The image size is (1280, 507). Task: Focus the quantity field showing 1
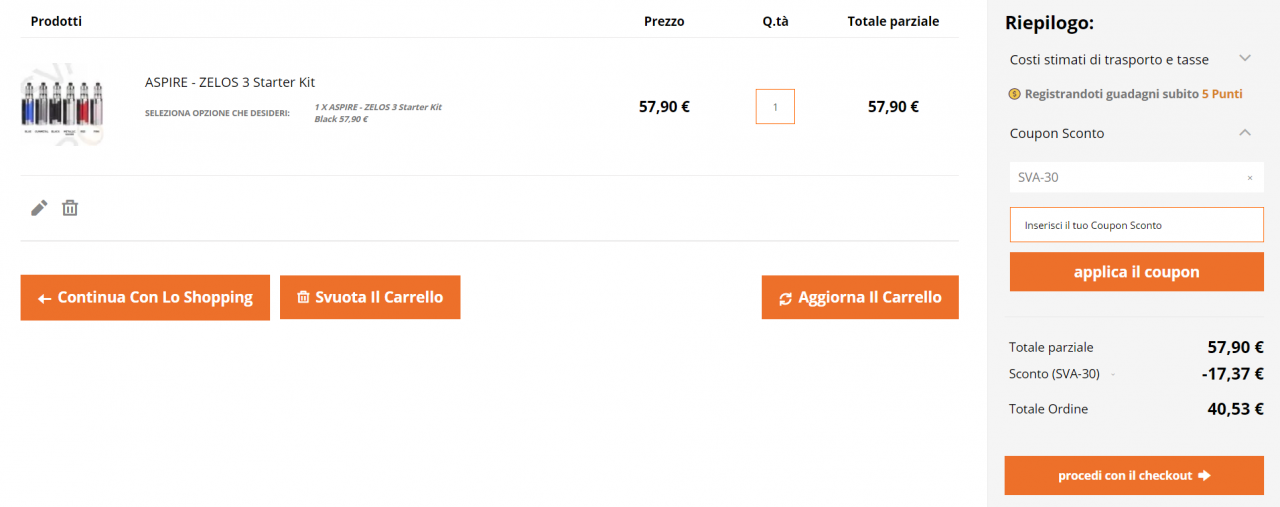click(x=775, y=107)
